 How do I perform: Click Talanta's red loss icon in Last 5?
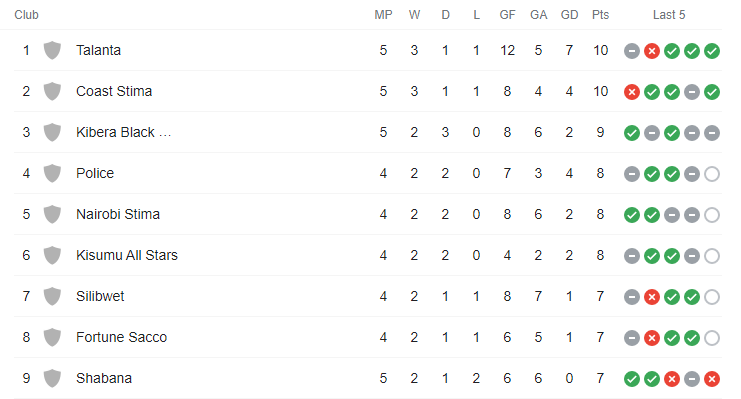(652, 51)
